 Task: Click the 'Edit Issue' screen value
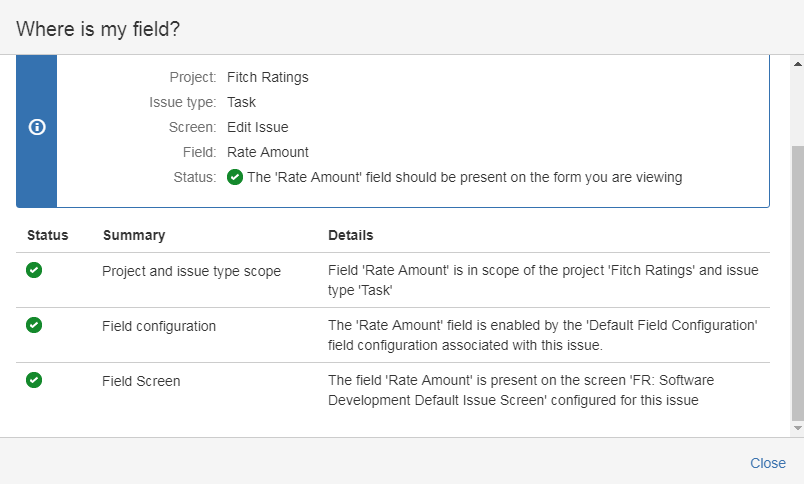tap(257, 127)
